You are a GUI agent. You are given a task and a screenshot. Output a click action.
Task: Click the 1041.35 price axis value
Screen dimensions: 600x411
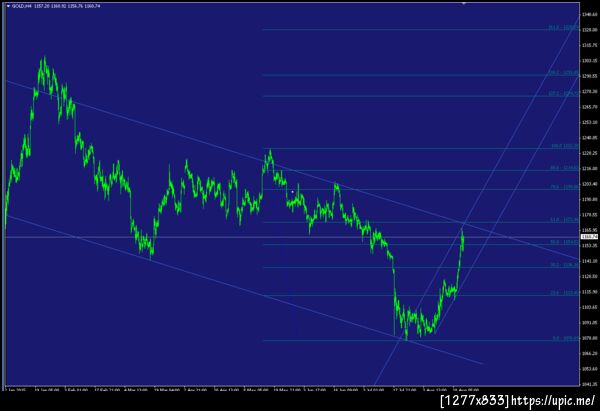589,384
